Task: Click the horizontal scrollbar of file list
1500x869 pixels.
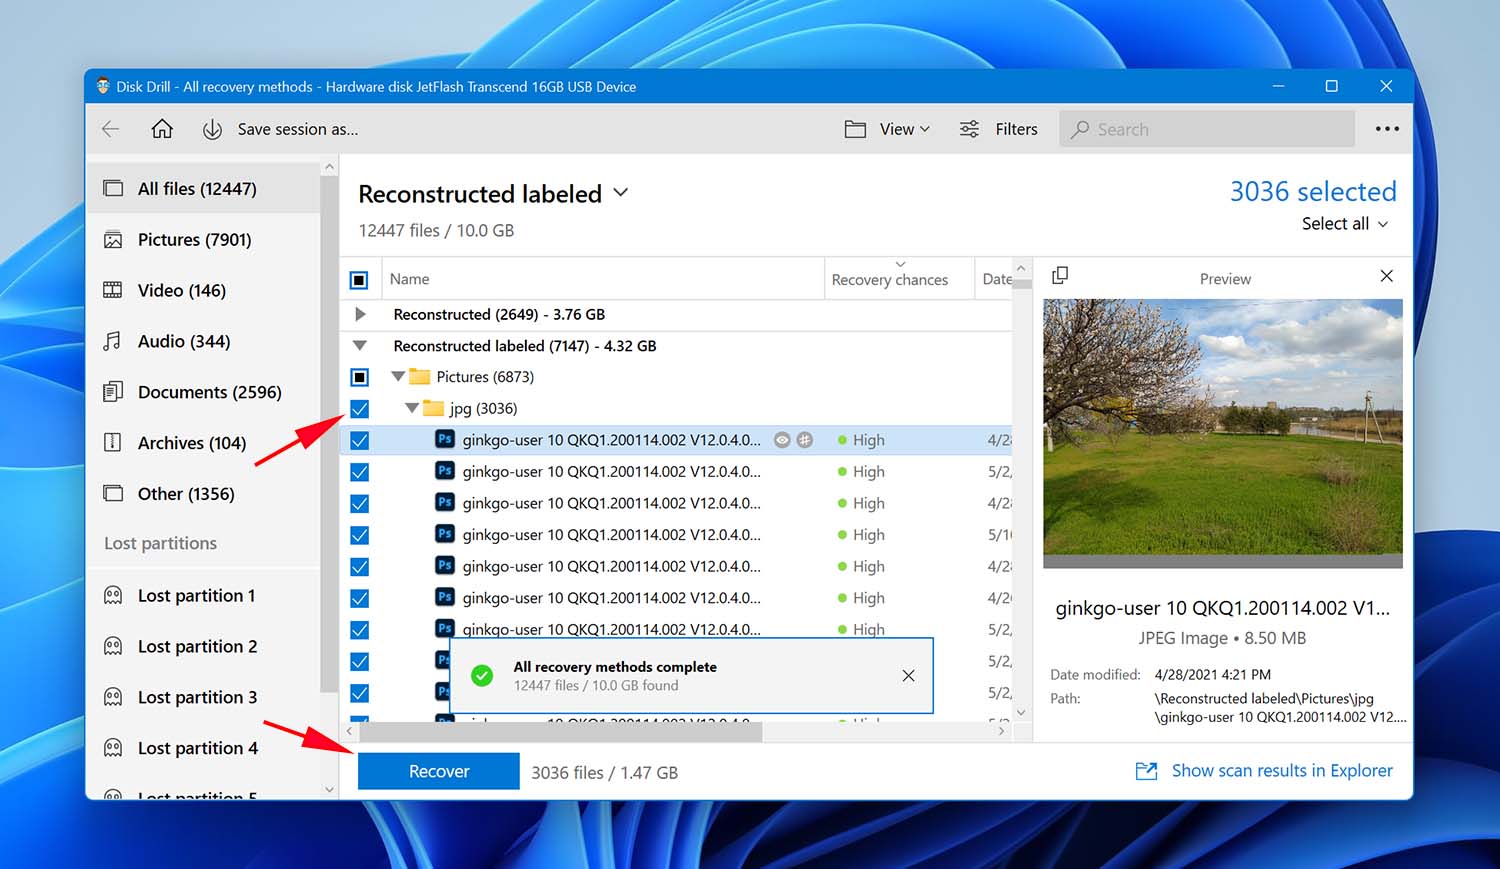Action: tap(560, 732)
